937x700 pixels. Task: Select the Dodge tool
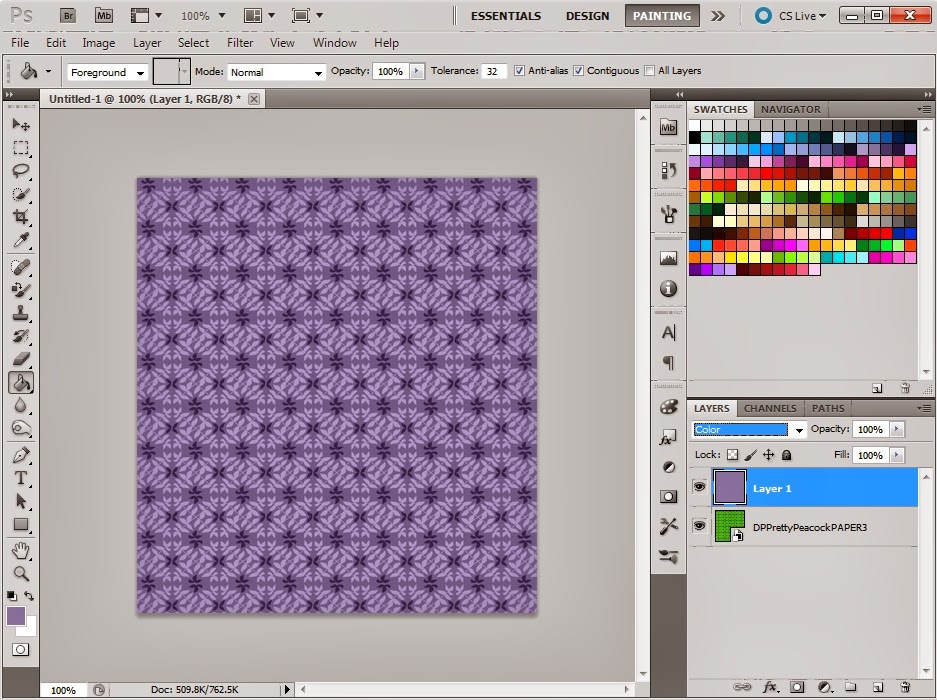pyautogui.click(x=21, y=429)
